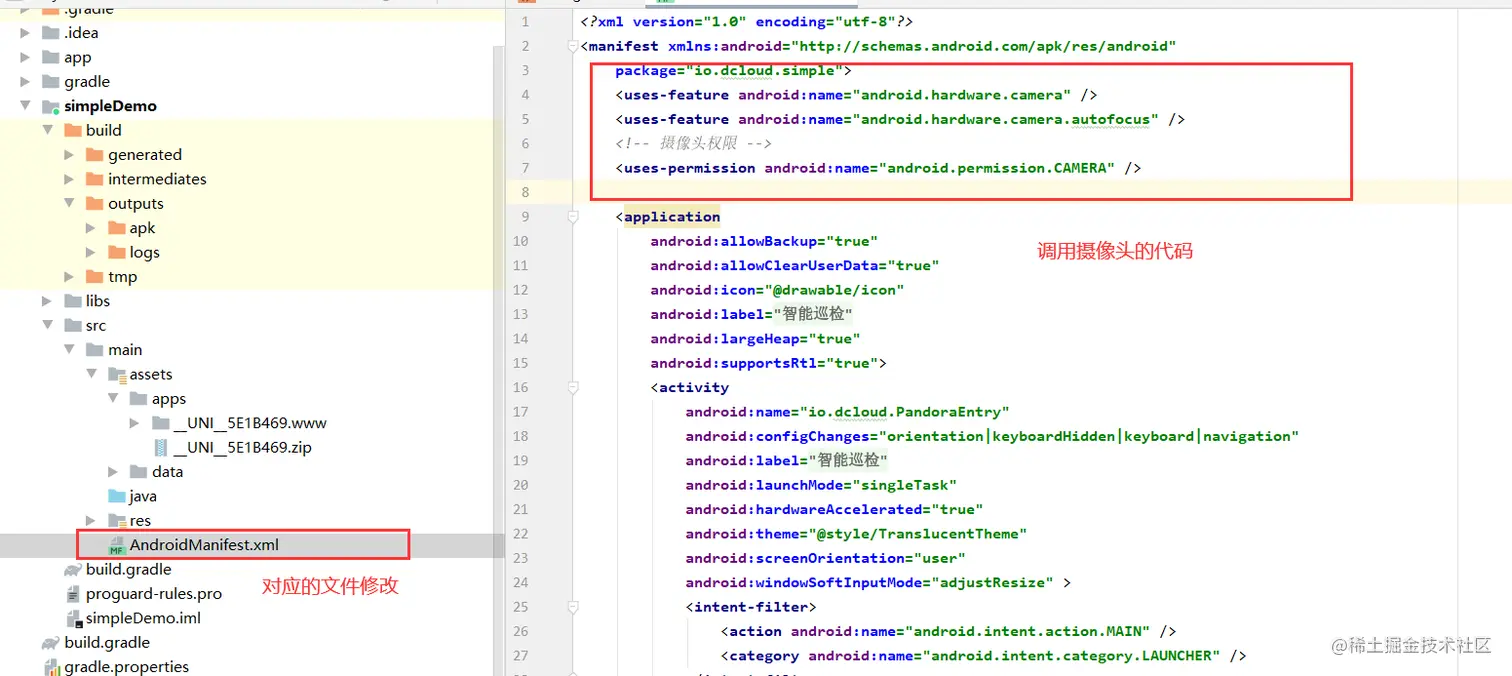
Task: Select the simpleDemo.iml file name
Action: (x=143, y=618)
